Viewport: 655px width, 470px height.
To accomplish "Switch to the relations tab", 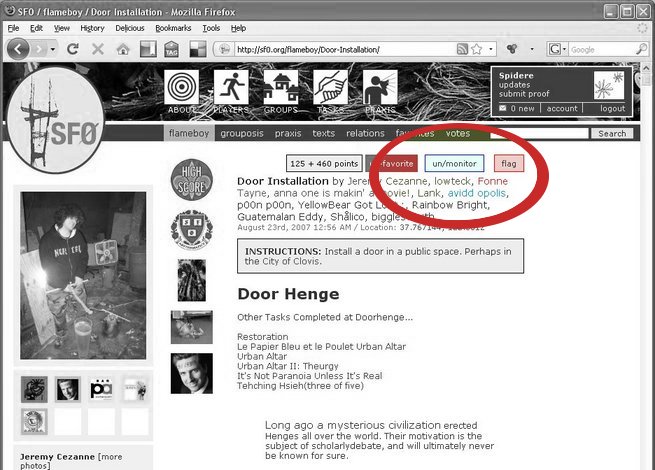I will pyautogui.click(x=365, y=133).
